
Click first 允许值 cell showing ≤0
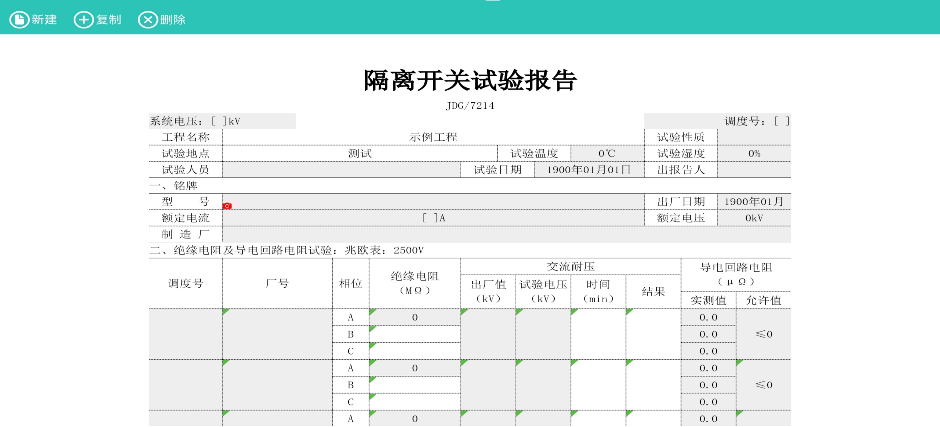763,334
